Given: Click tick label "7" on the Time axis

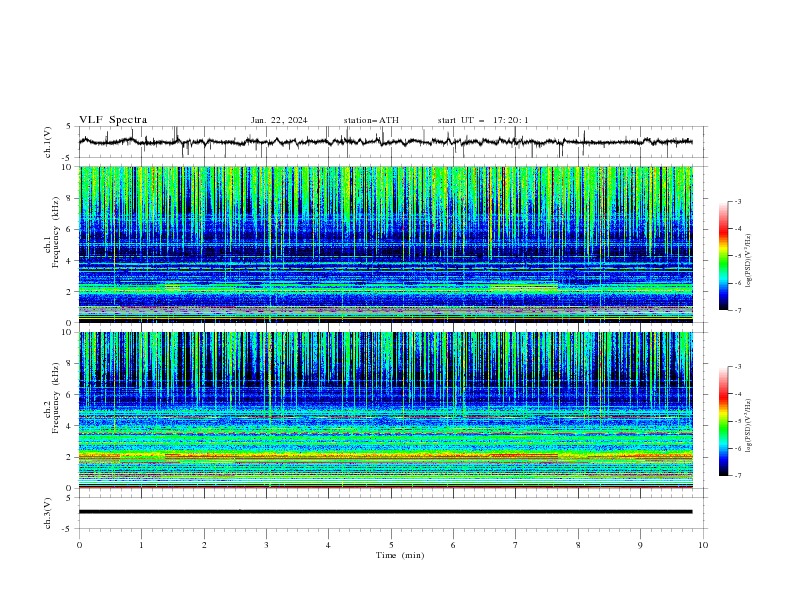Looking at the screenshot, I should [x=516, y=545].
